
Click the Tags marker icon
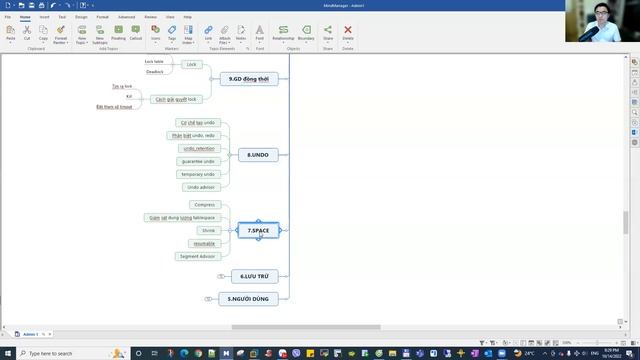click(x=172, y=30)
